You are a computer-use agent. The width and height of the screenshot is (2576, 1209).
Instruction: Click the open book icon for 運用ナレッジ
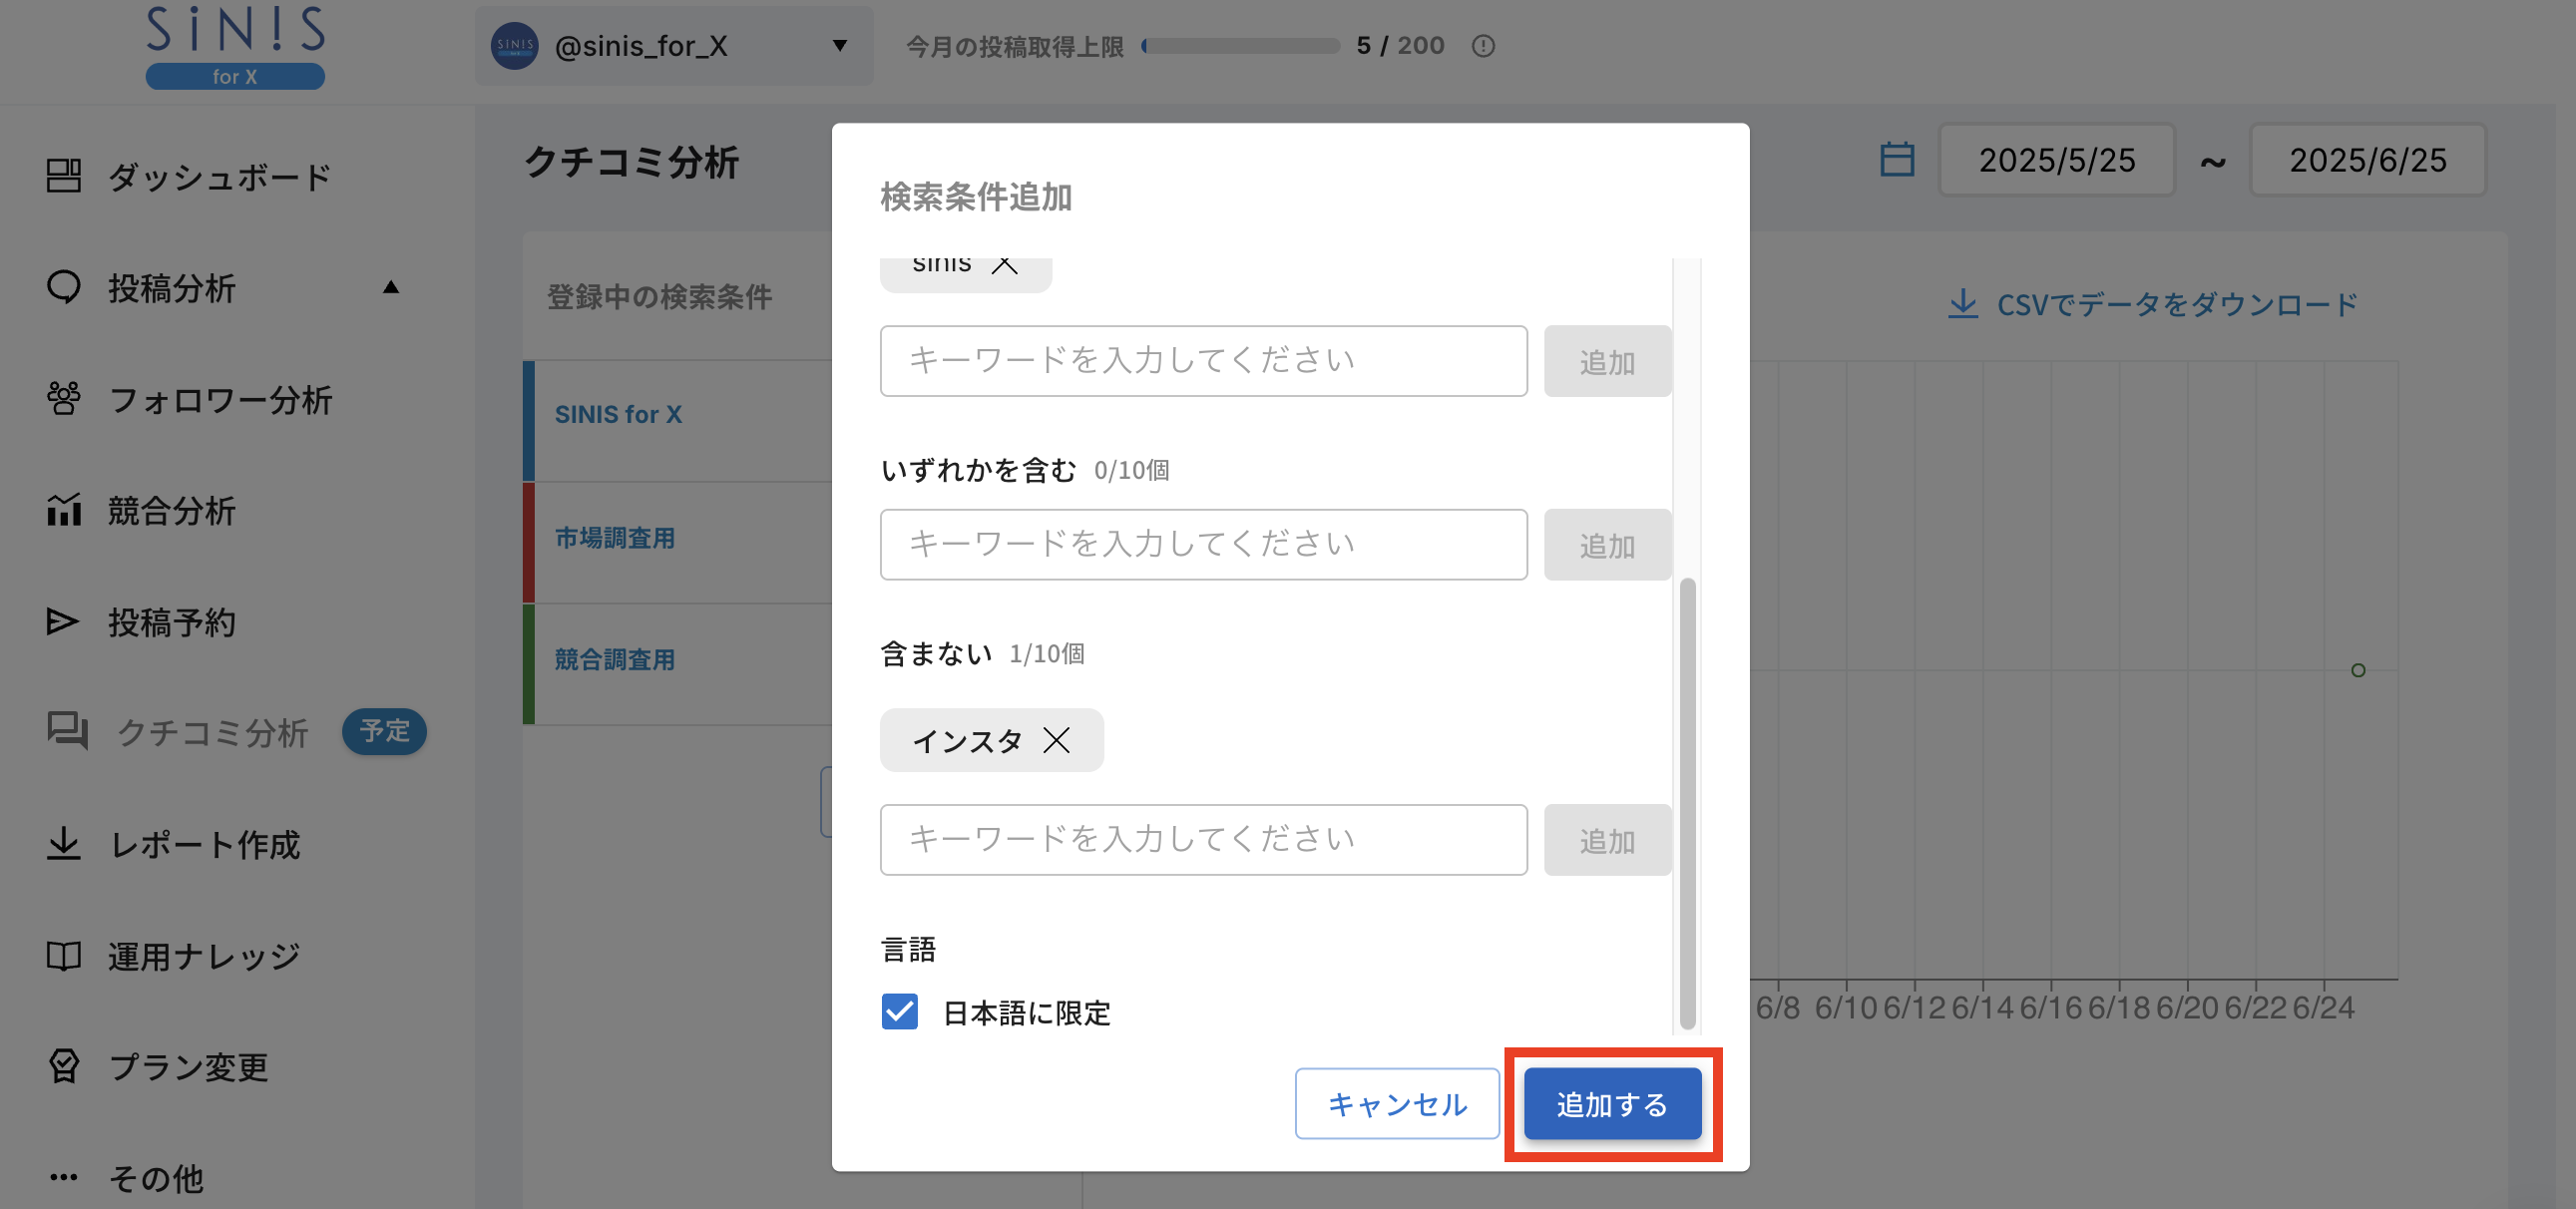tap(64, 955)
